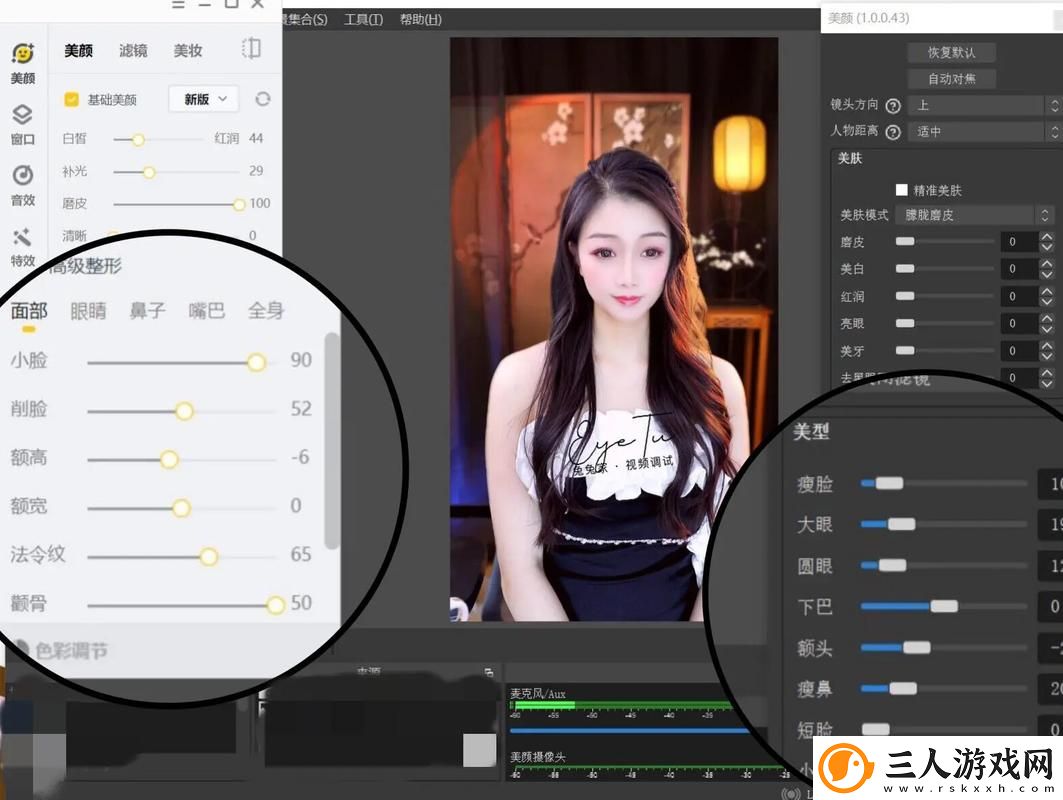1063x800 pixels.
Task: Click the 美牙 value stepper arrows
Action: pos(1047,351)
